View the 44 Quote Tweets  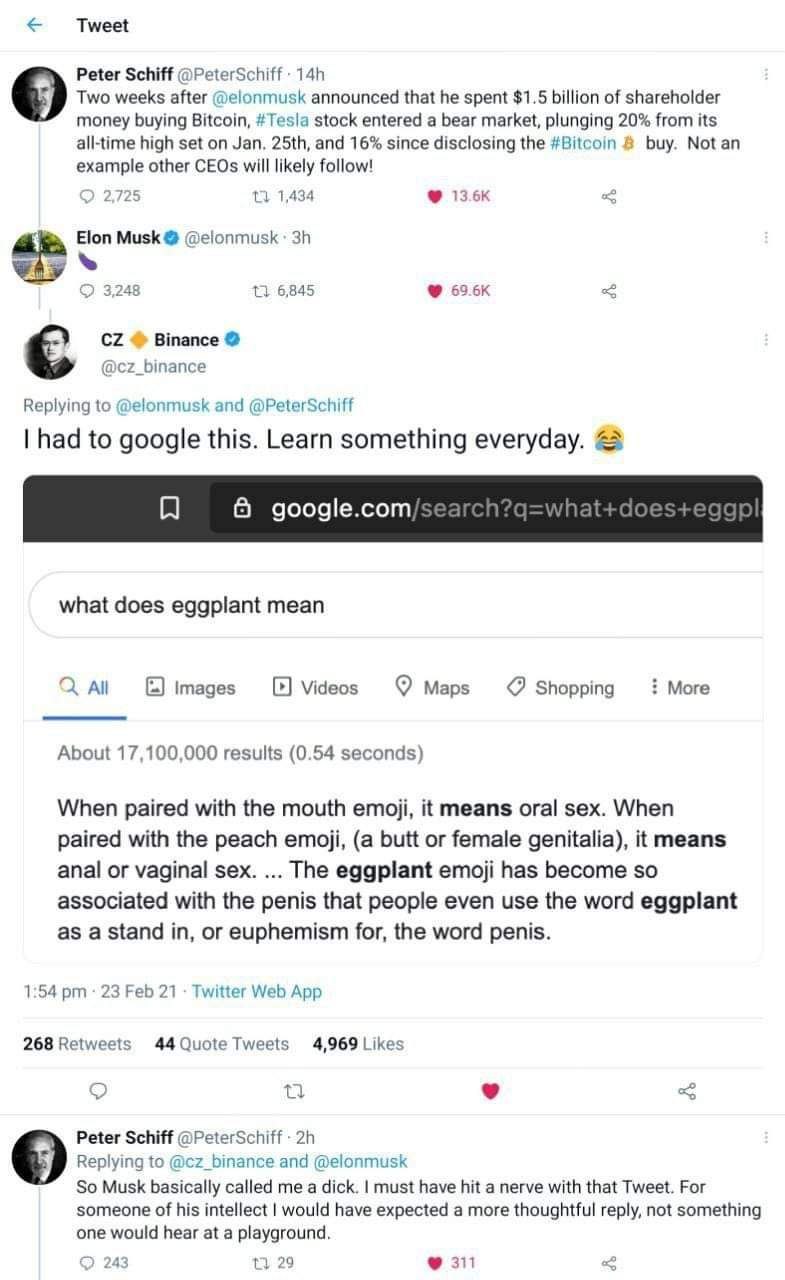click(x=222, y=1044)
